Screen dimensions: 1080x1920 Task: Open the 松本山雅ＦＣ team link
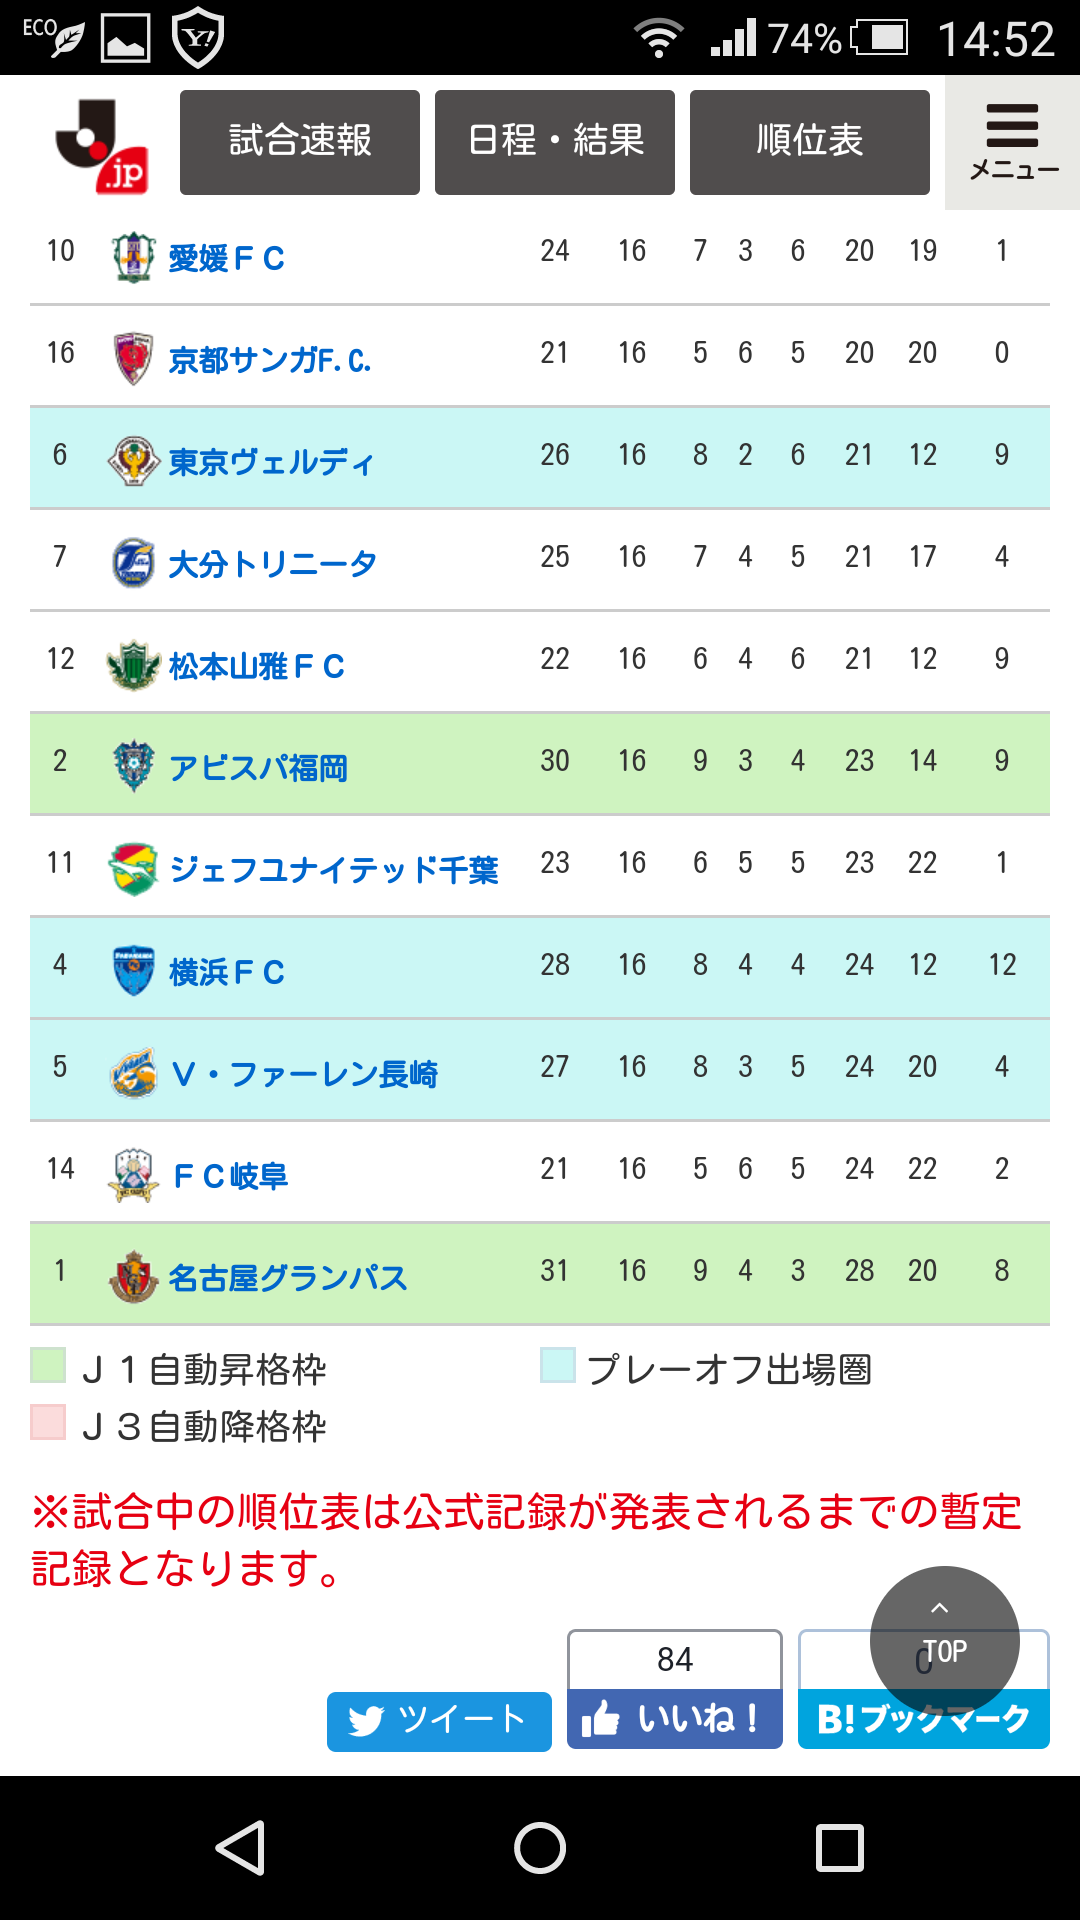coord(257,666)
